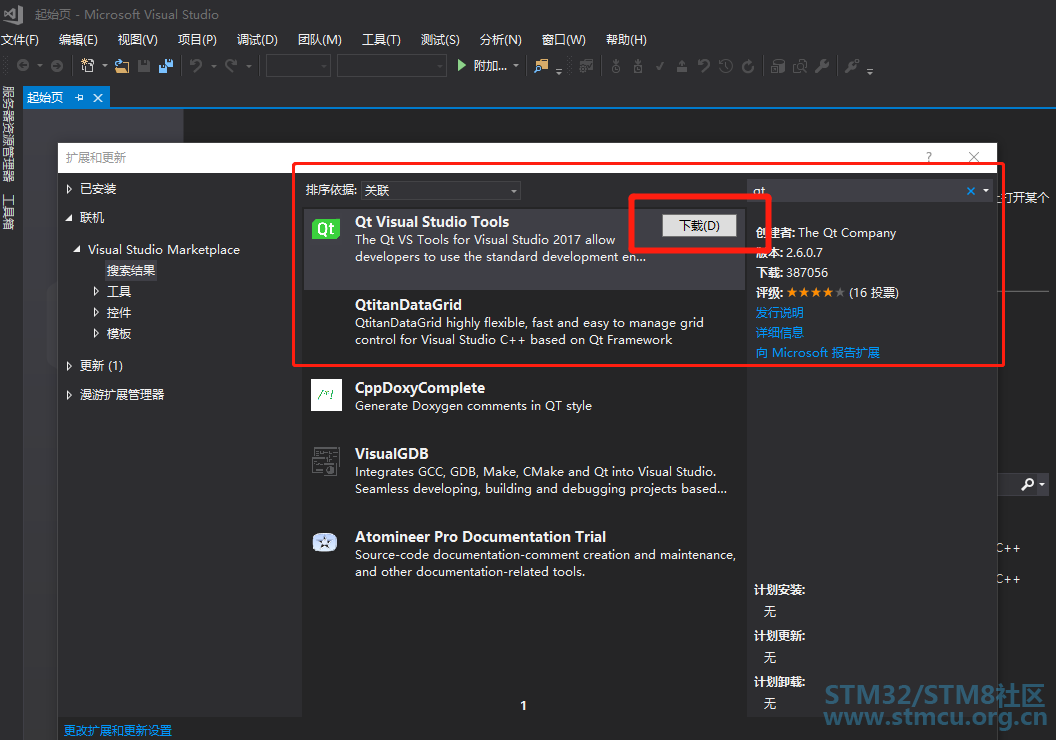Click the Atomineer Pro Documentation icon

[x=325, y=542]
